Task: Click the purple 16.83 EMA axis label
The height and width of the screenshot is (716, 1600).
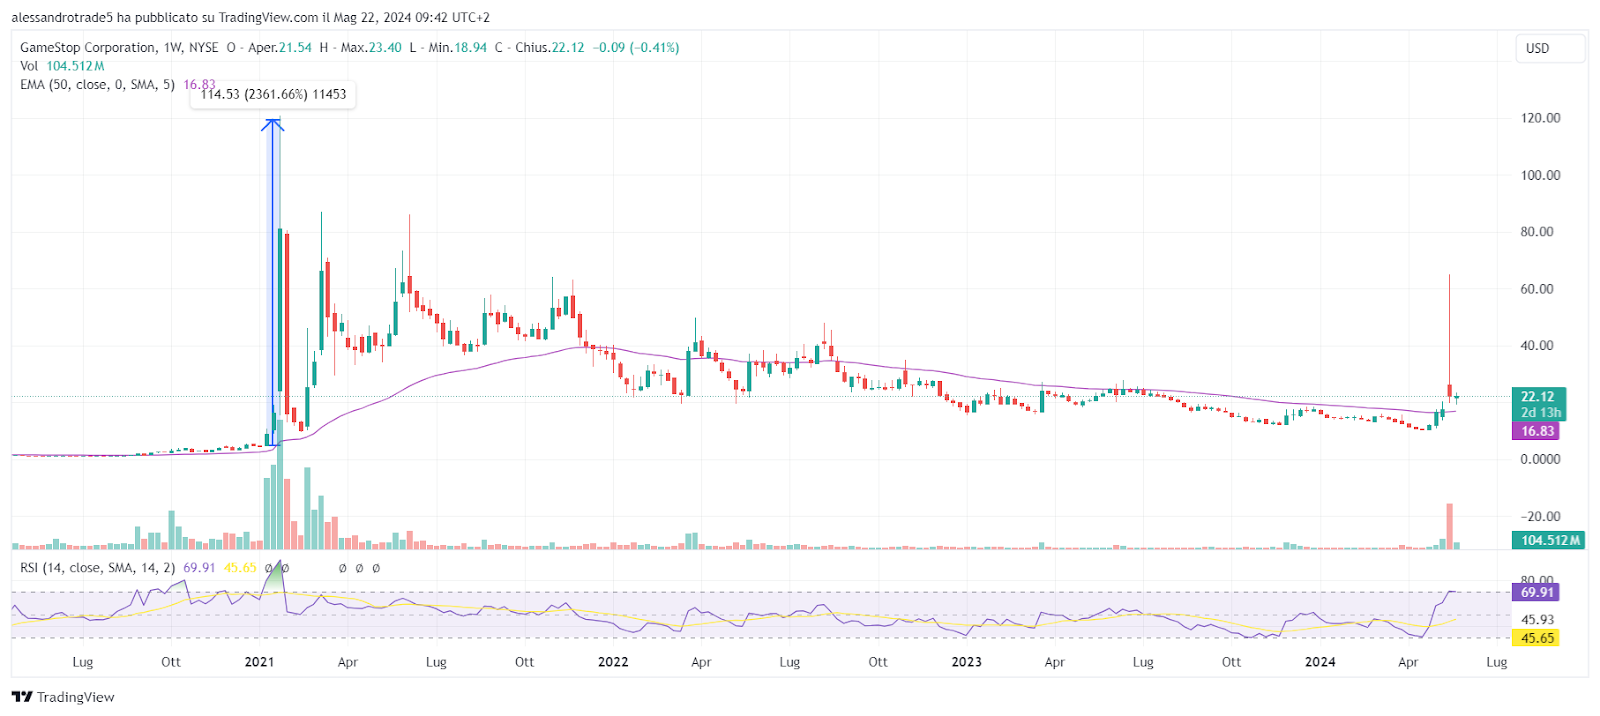Action: 1538,431
